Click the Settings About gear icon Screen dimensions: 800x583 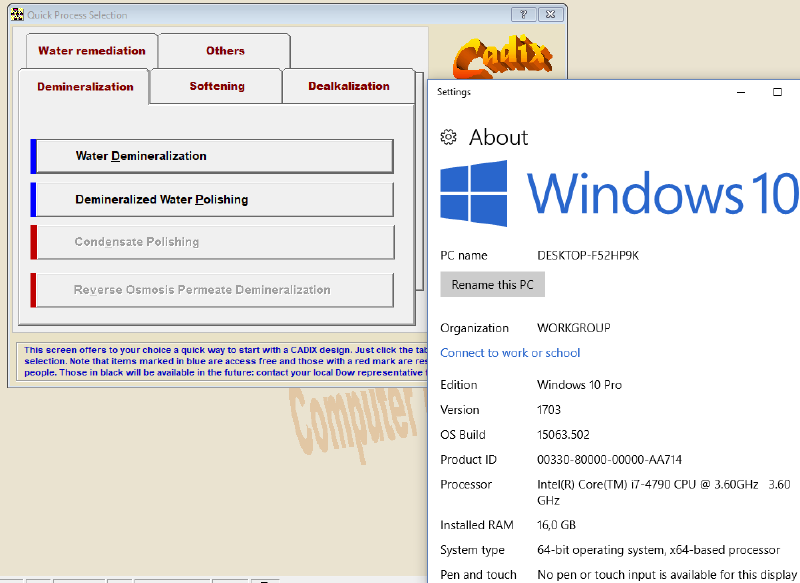448,137
